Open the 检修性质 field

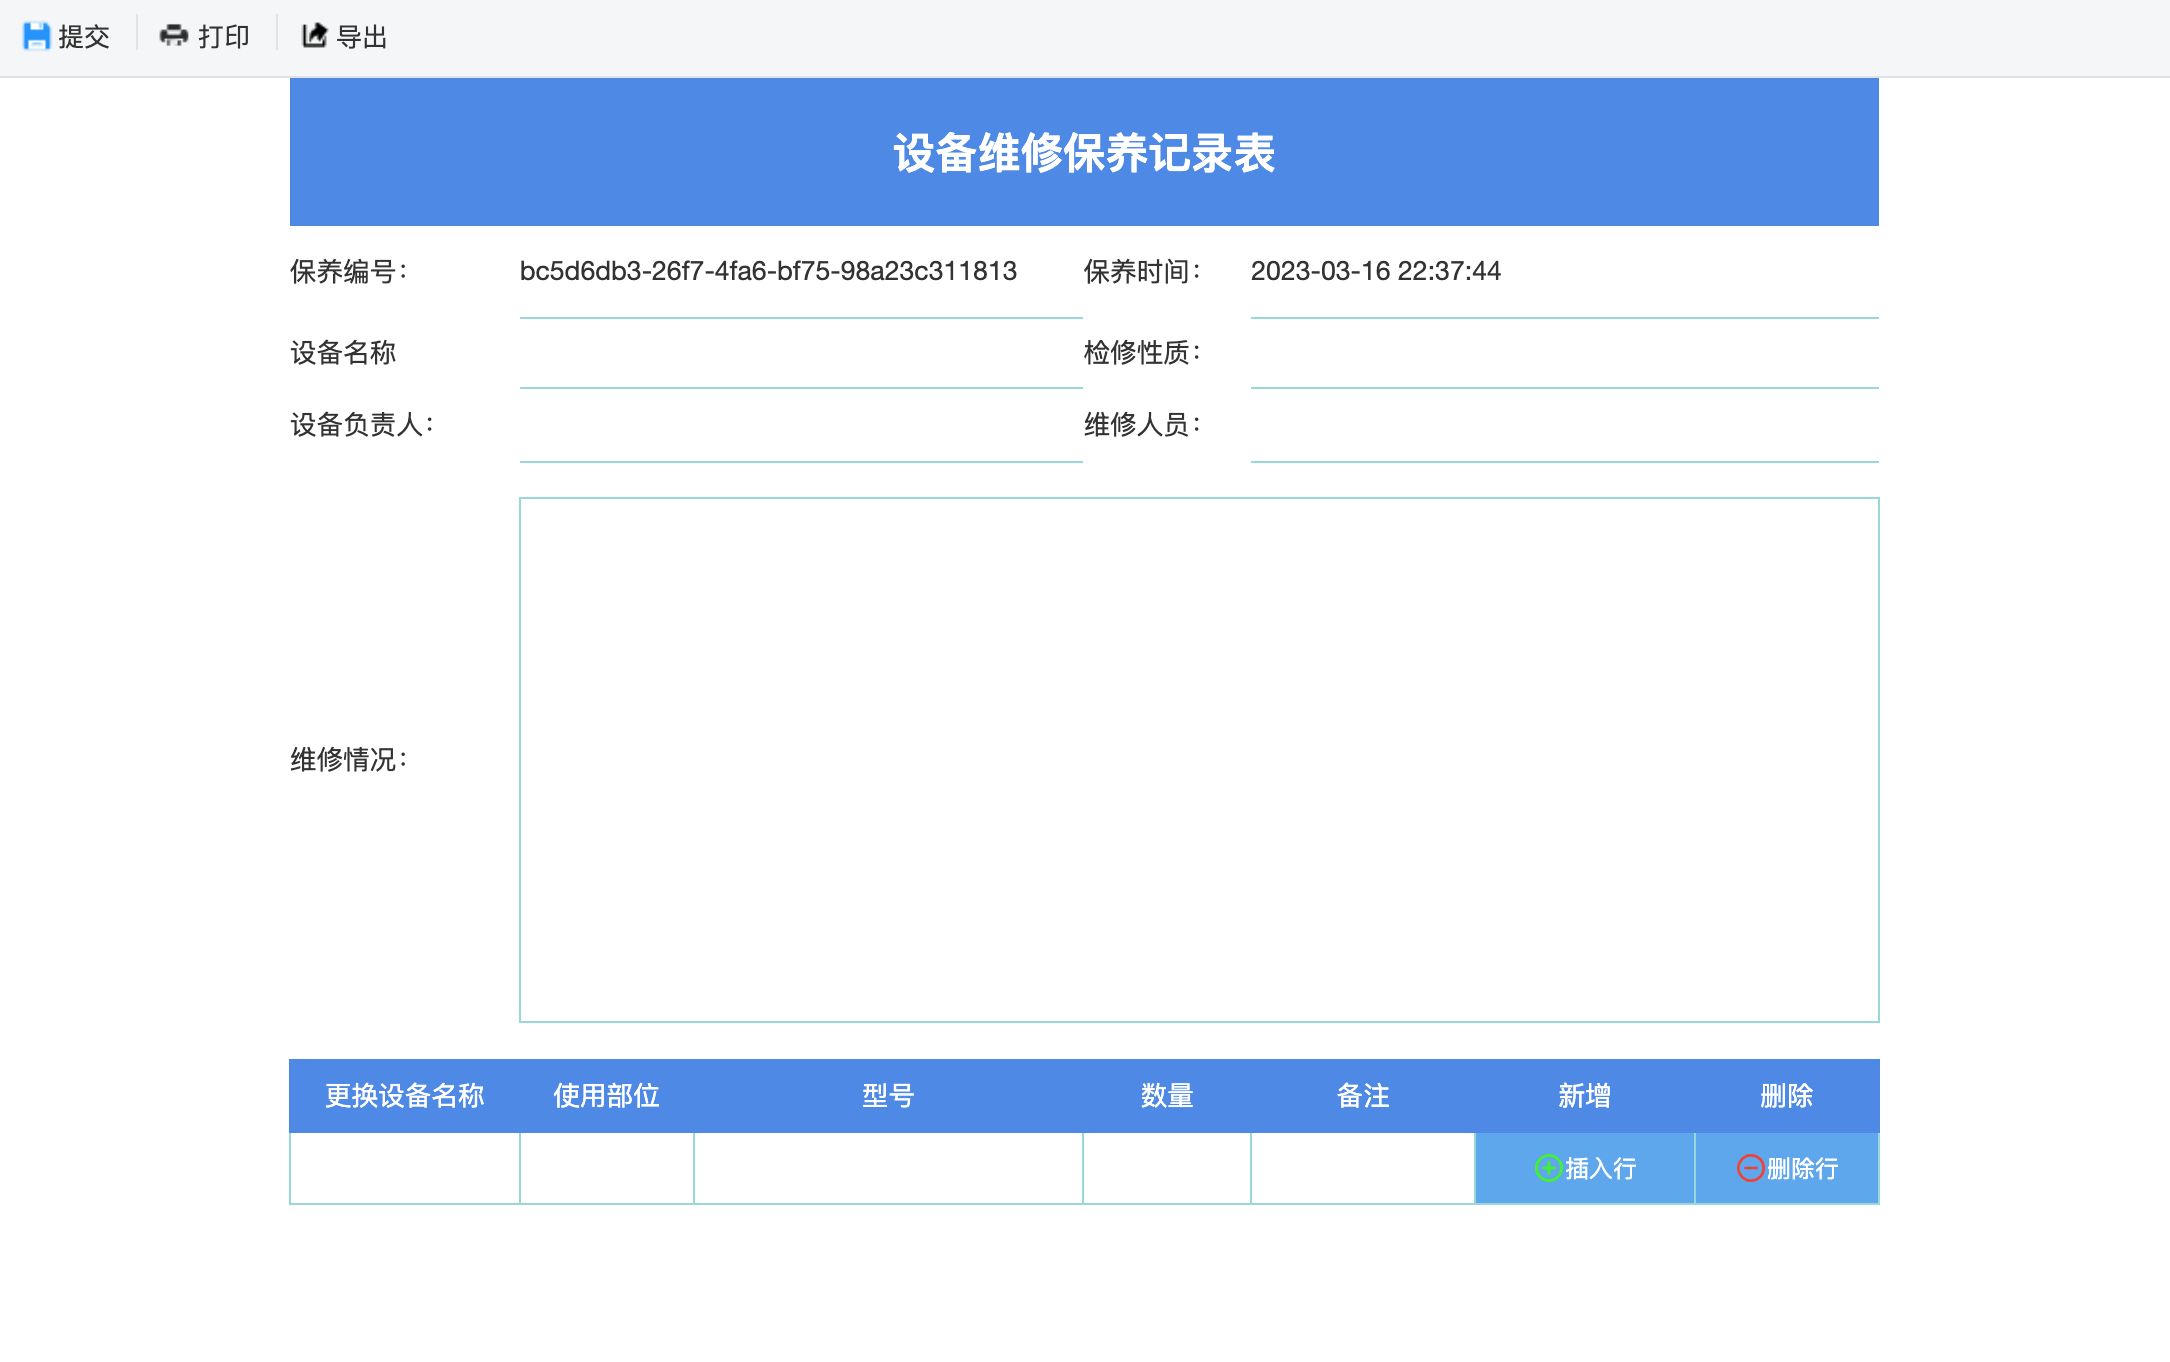(x=1563, y=355)
